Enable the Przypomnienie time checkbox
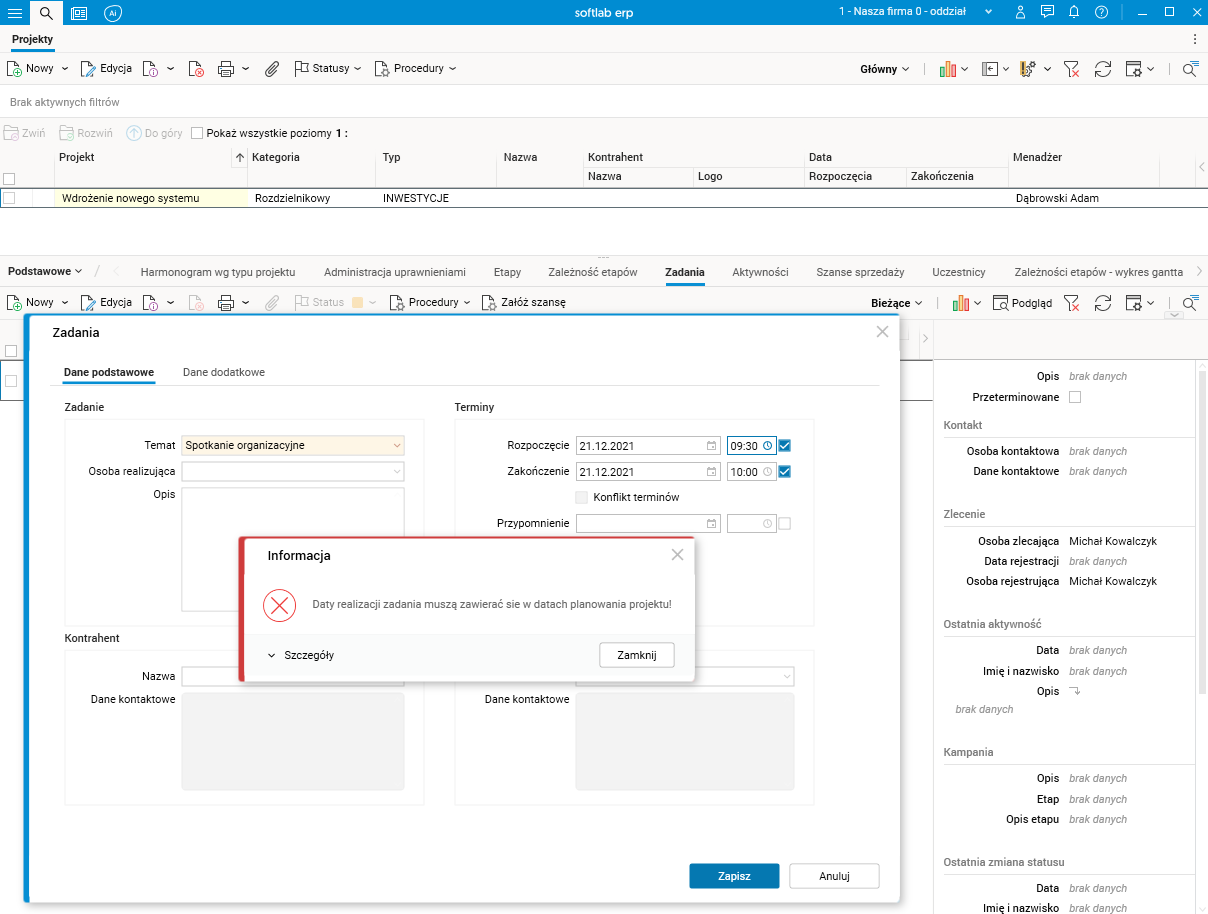This screenshot has height=914, width=1208. click(785, 523)
